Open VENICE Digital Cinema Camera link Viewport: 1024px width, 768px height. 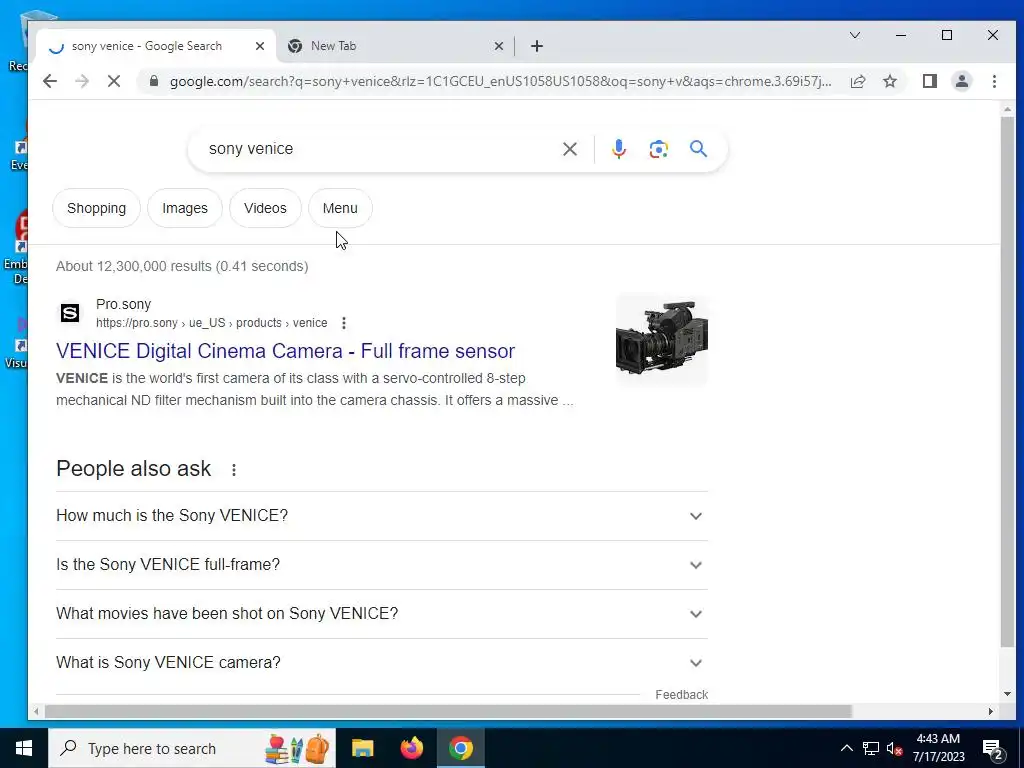[x=285, y=351]
